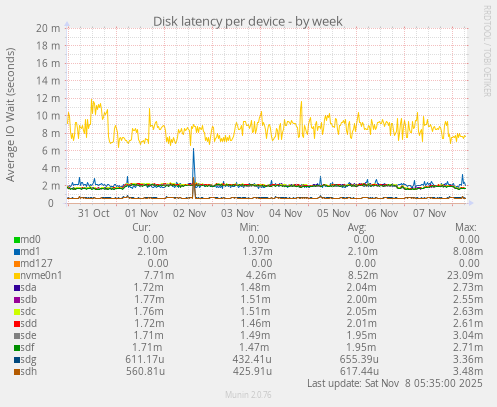Select the sdf legend label
497x407 pixels.
[28, 347]
